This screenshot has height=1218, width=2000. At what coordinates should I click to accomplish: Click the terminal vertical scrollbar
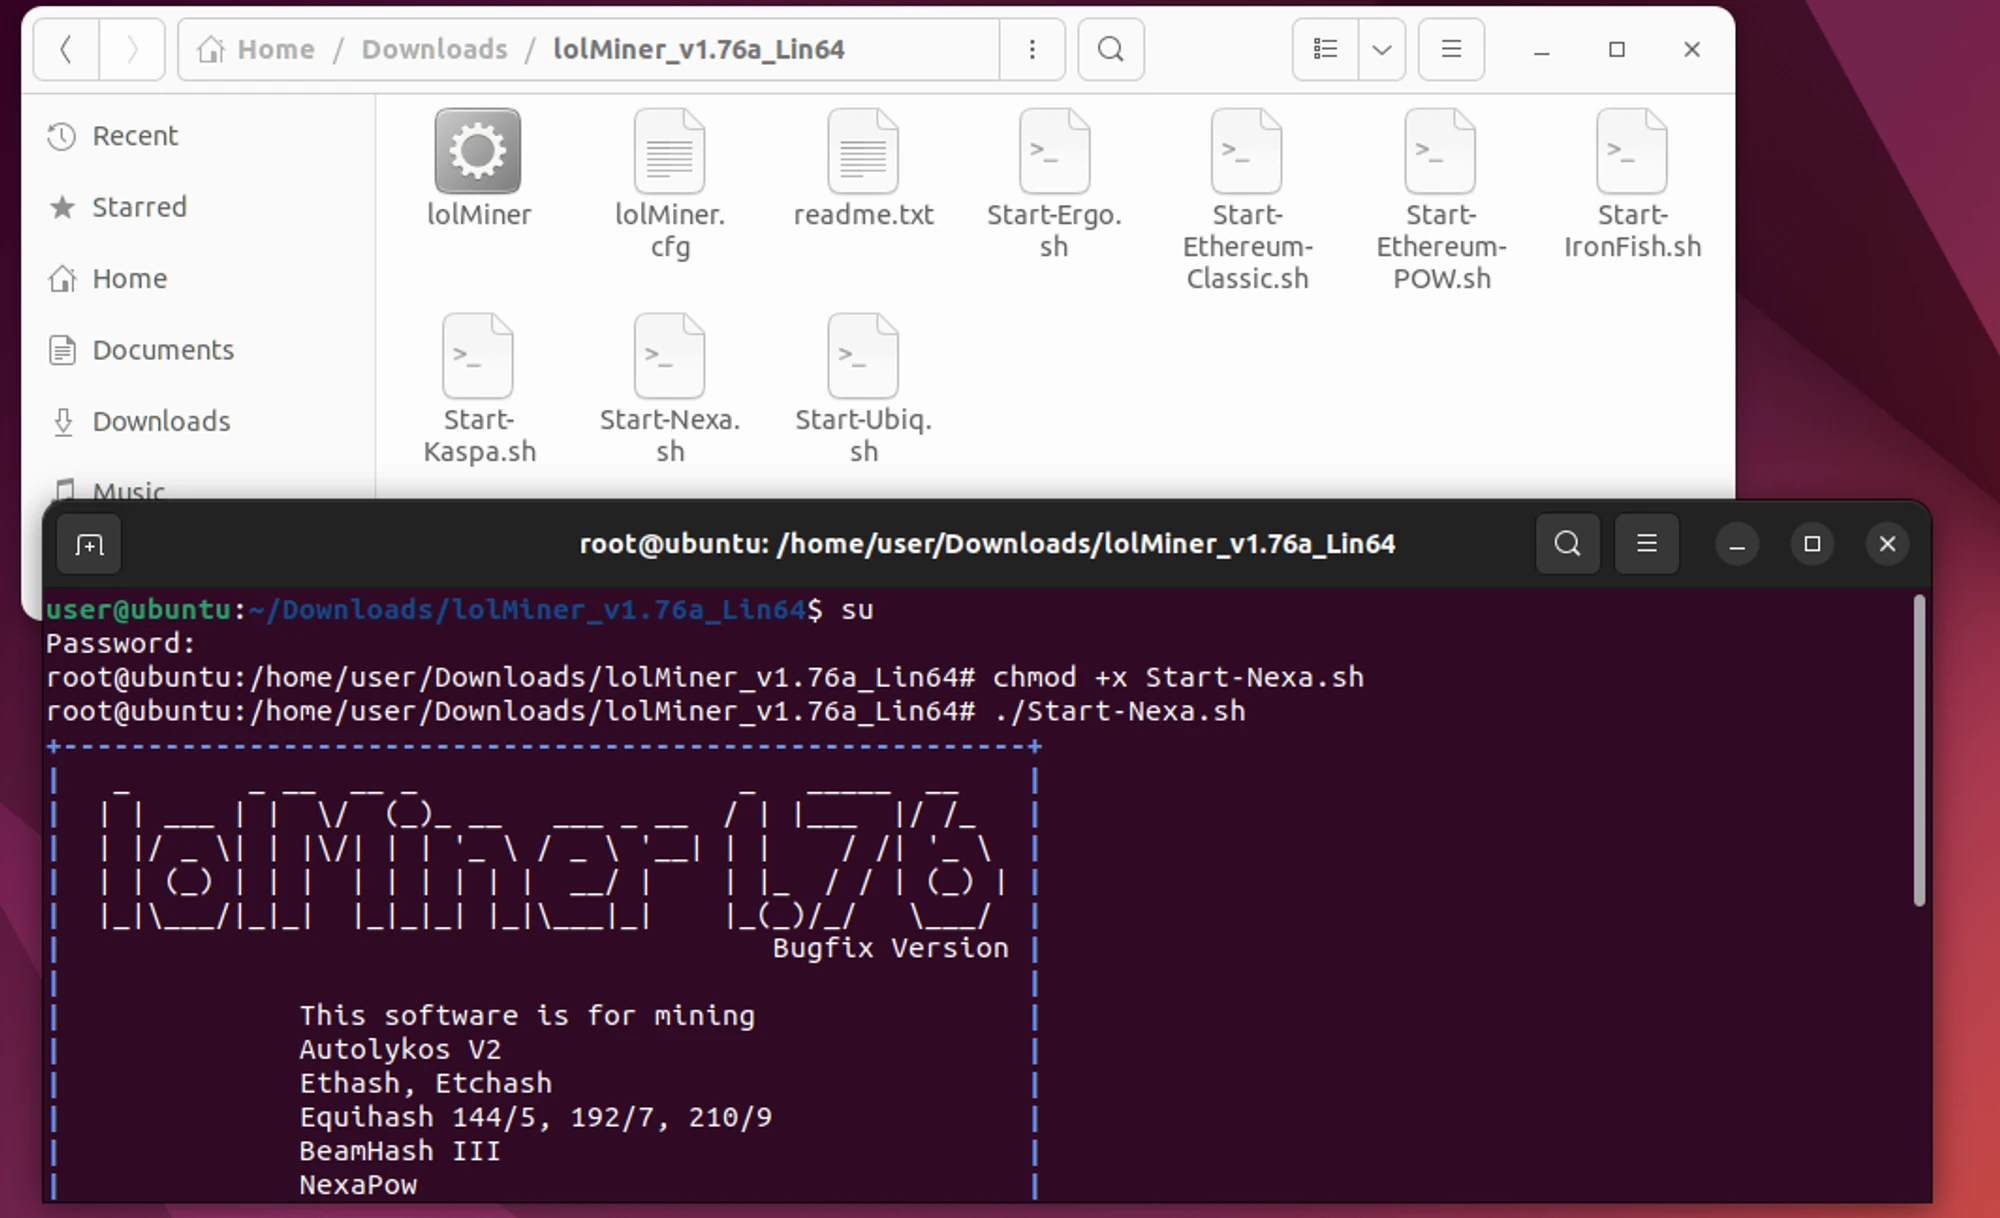(x=1918, y=750)
